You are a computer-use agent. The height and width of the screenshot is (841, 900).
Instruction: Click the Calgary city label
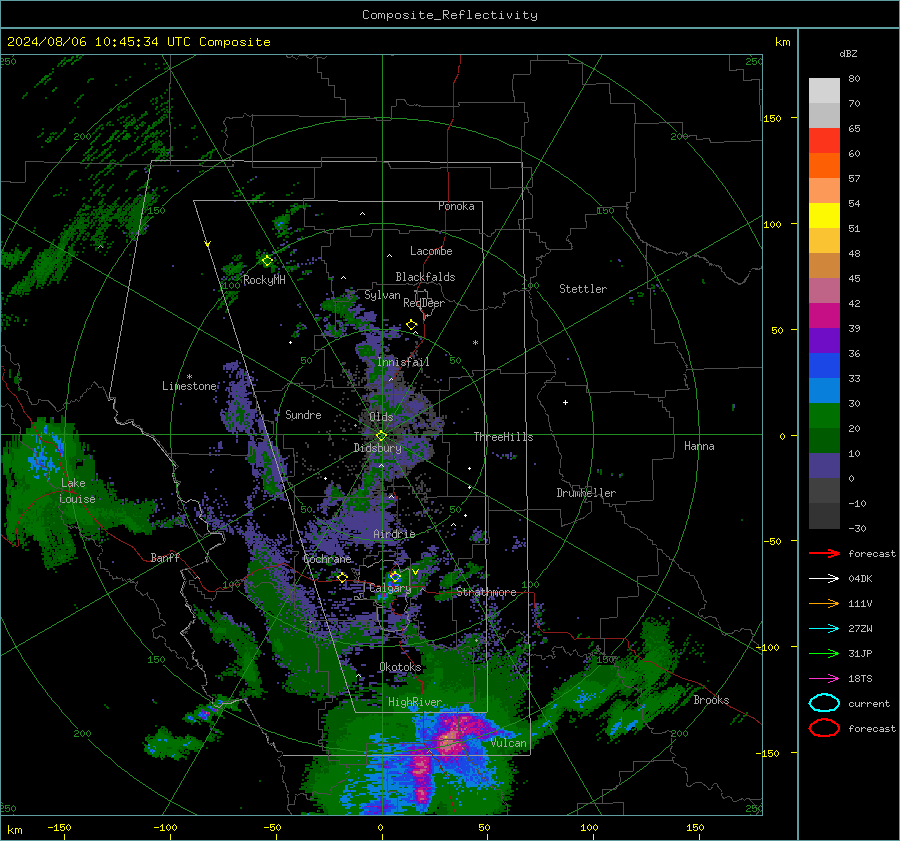click(x=390, y=588)
